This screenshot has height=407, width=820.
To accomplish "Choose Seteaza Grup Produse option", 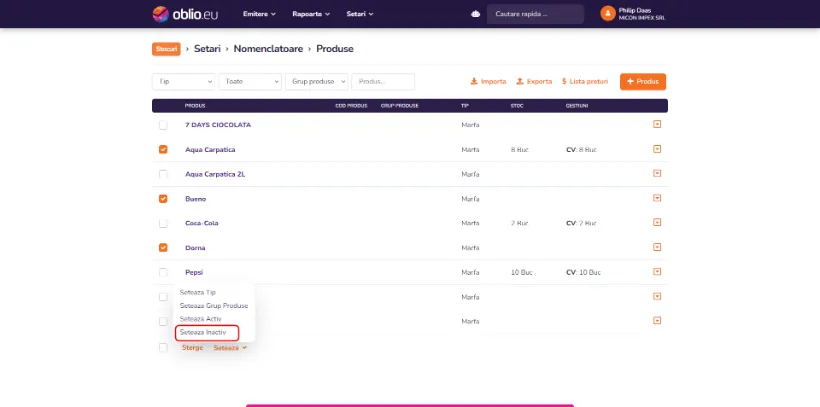I will (x=214, y=306).
